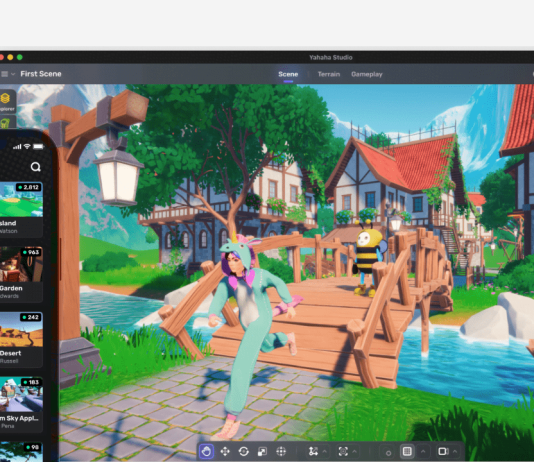
Task: Click the focus frame selection icon
Action: point(343,451)
